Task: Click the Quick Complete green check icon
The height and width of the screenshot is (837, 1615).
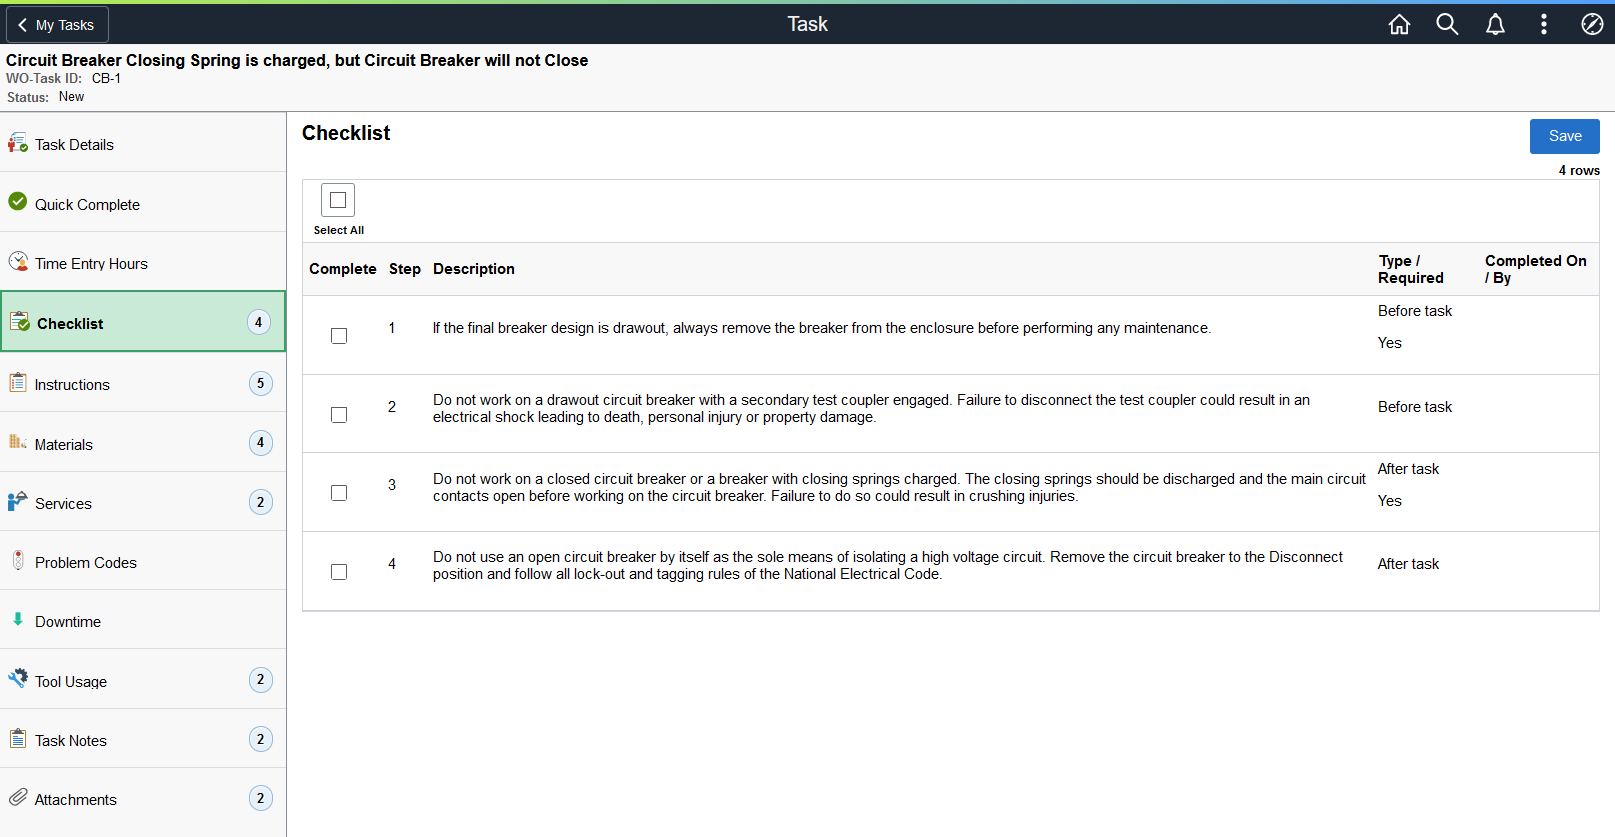Action: 18,202
